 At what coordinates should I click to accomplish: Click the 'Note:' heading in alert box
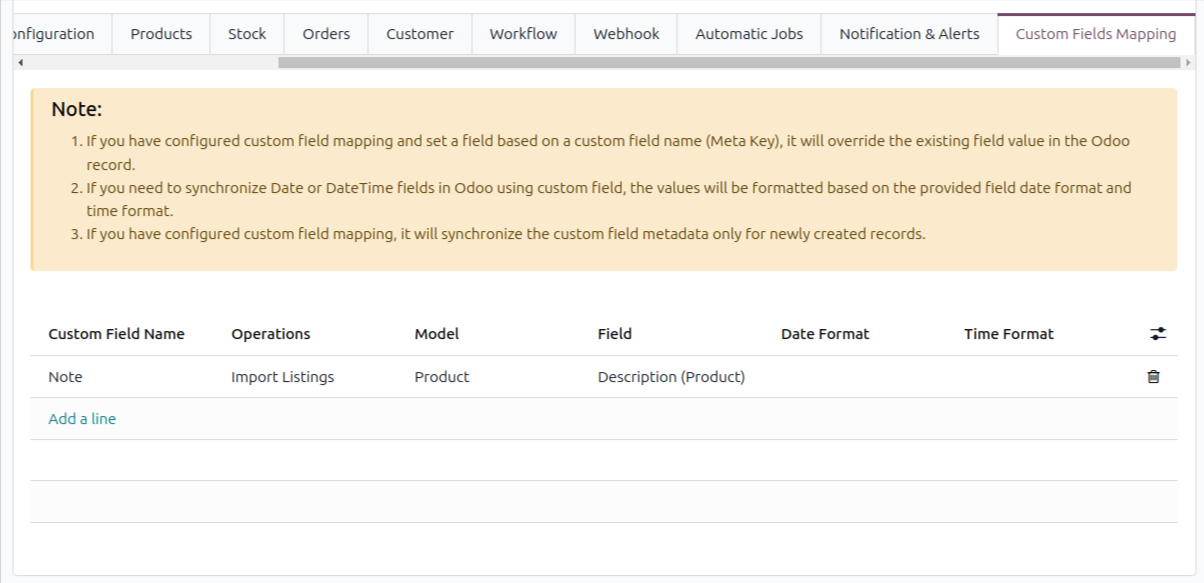(x=77, y=109)
